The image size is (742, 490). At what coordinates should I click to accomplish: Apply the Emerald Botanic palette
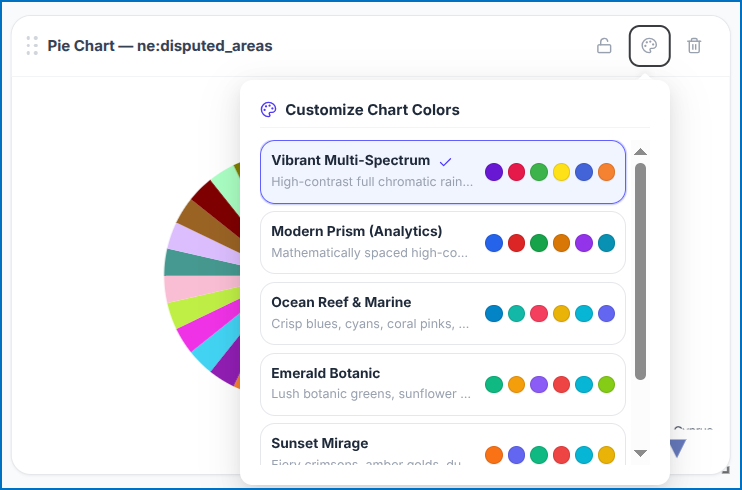coord(442,384)
